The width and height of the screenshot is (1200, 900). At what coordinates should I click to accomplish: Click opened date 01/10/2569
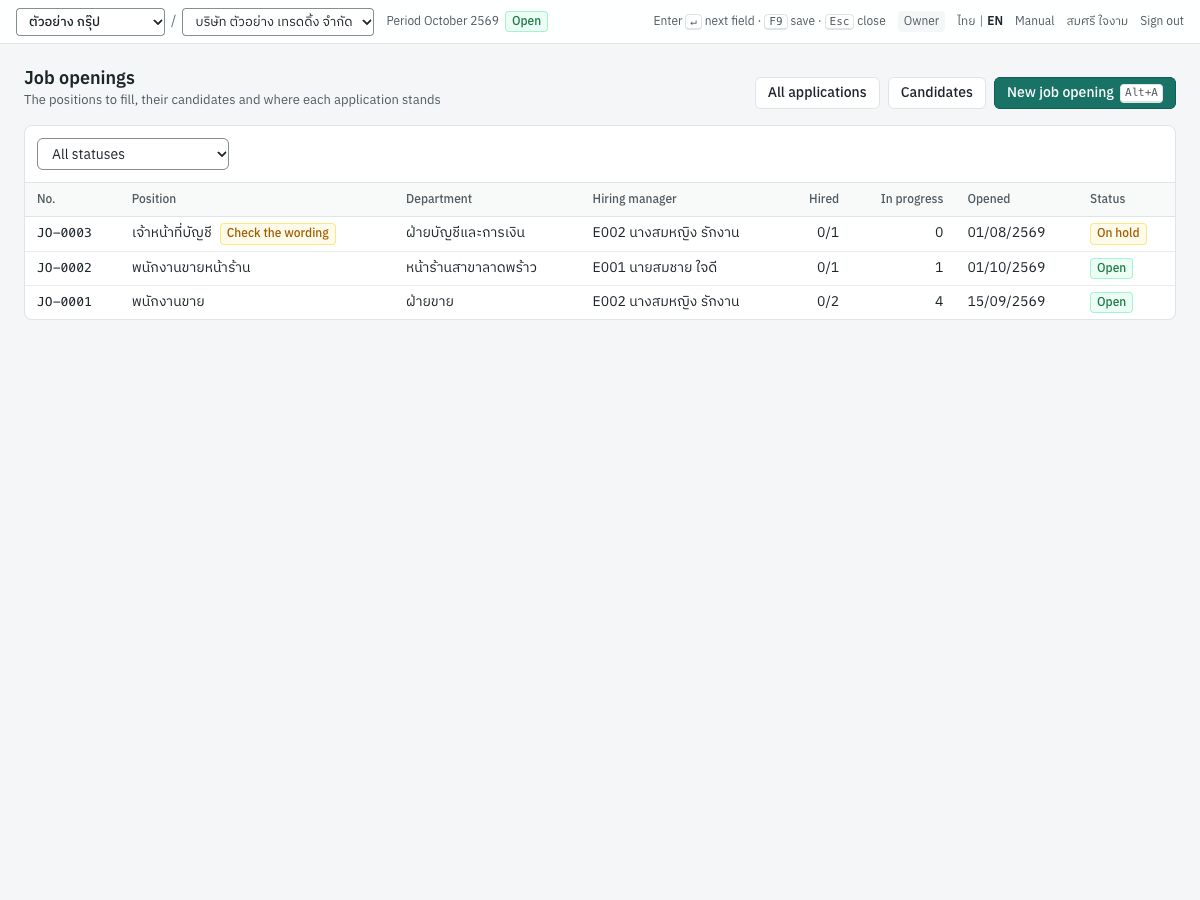pos(1006,268)
